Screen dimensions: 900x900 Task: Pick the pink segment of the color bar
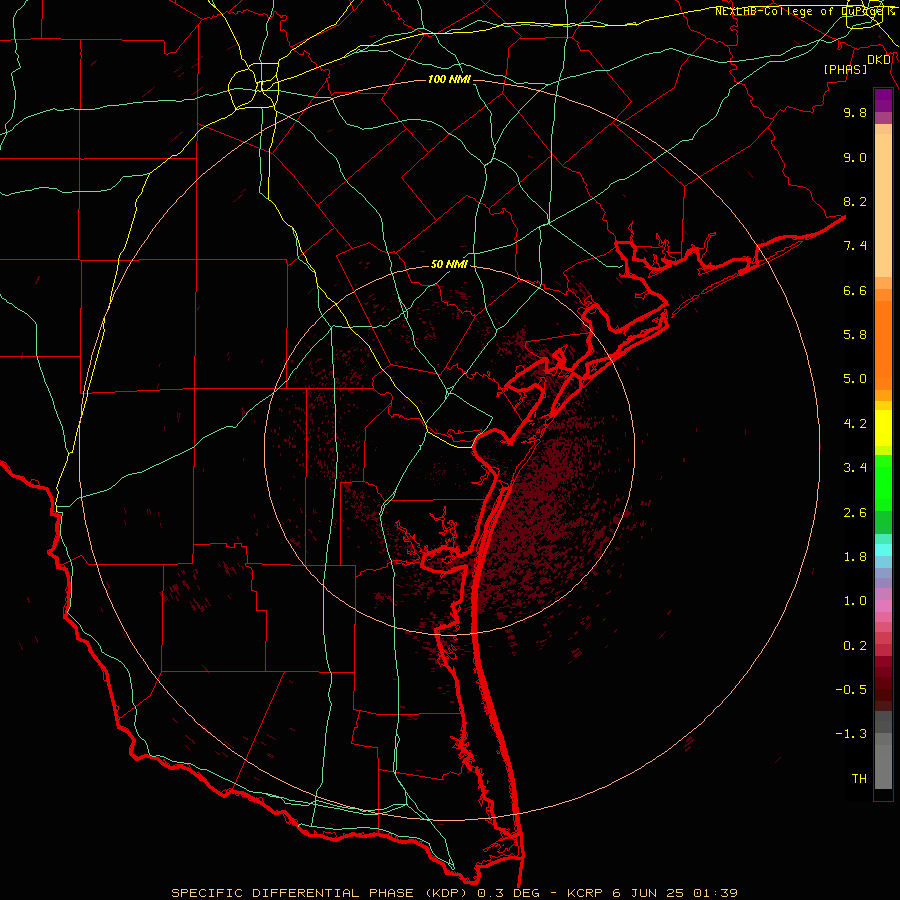click(883, 606)
